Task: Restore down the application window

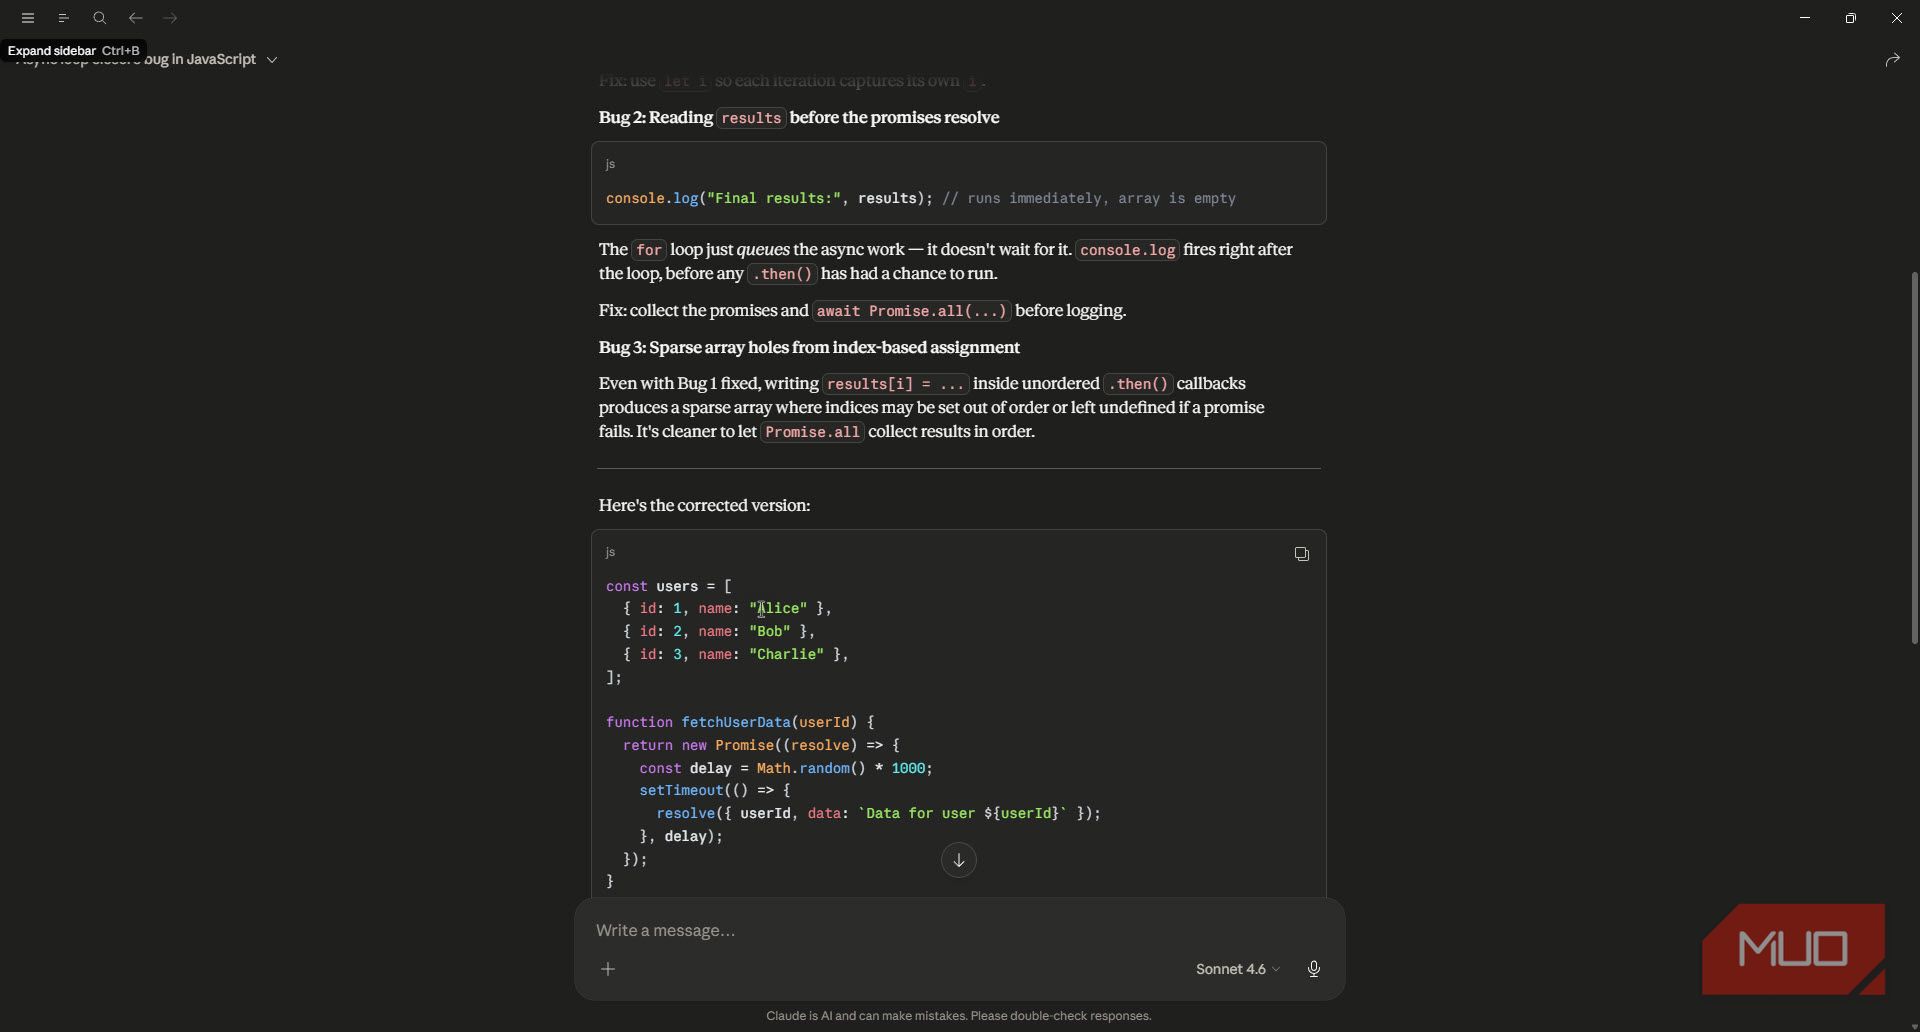Action: coord(1851,18)
